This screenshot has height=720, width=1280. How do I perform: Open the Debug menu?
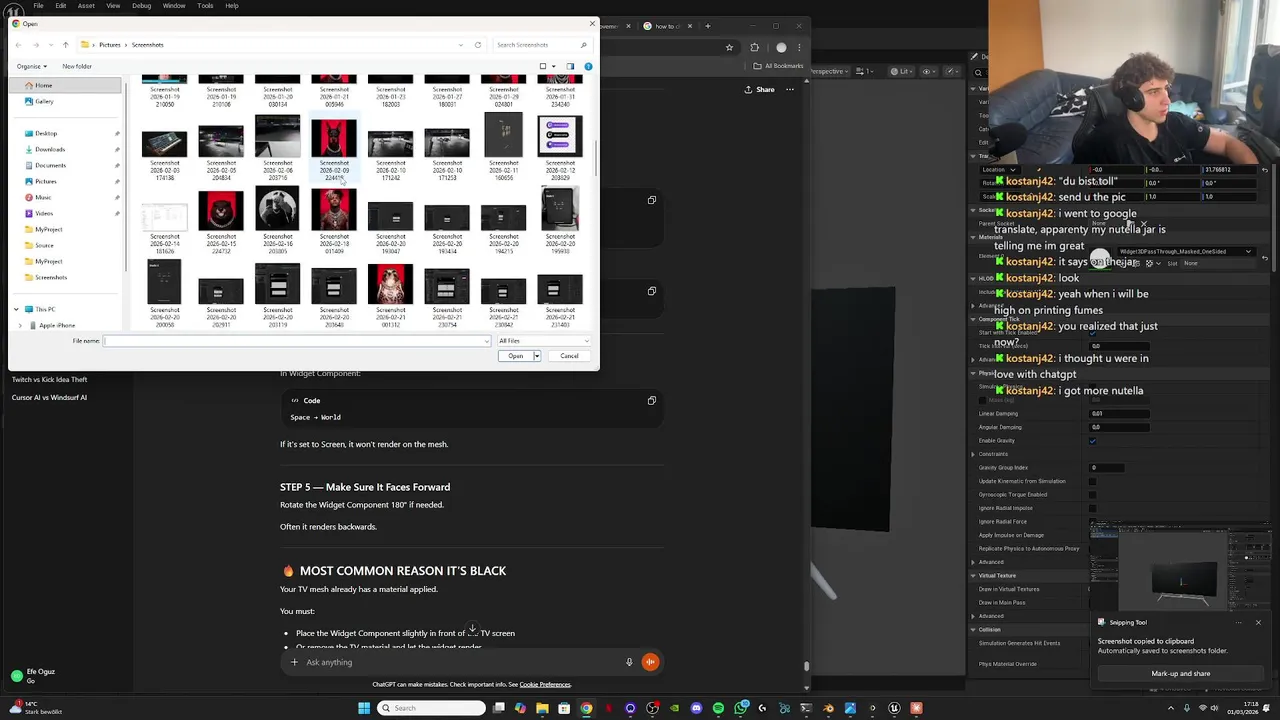click(x=142, y=5)
